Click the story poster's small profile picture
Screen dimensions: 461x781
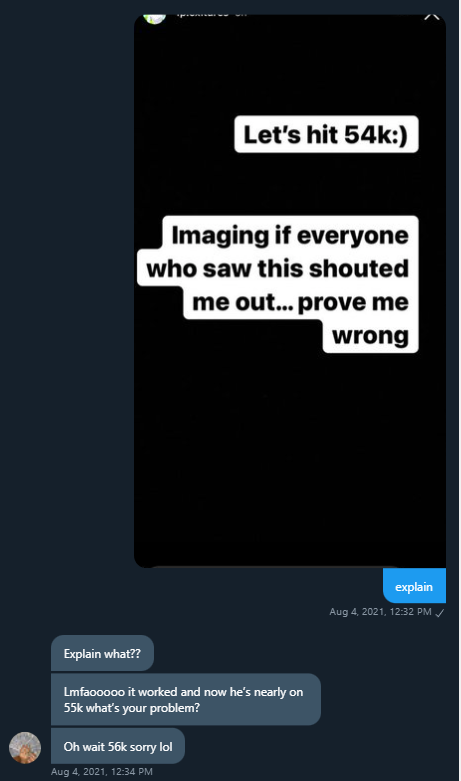click(x=154, y=18)
